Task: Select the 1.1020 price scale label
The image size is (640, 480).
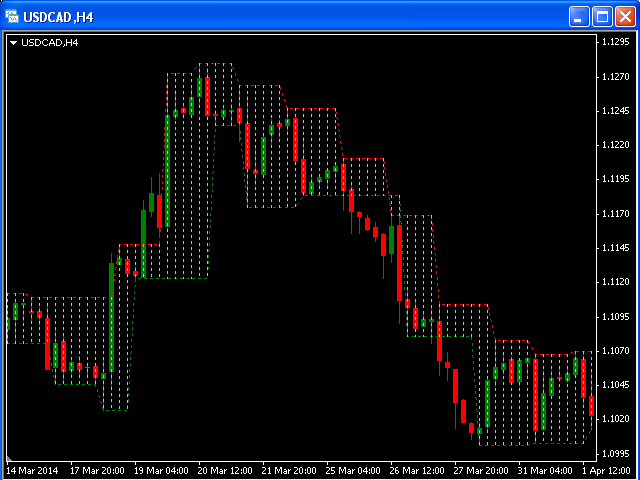Action: (616, 419)
